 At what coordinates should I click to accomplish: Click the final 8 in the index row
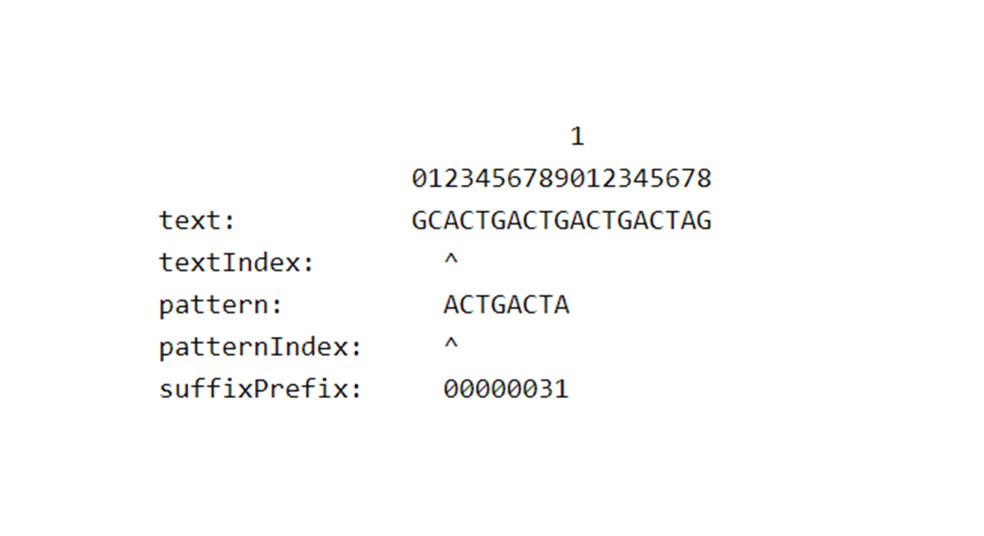pyautogui.click(x=704, y=179)
